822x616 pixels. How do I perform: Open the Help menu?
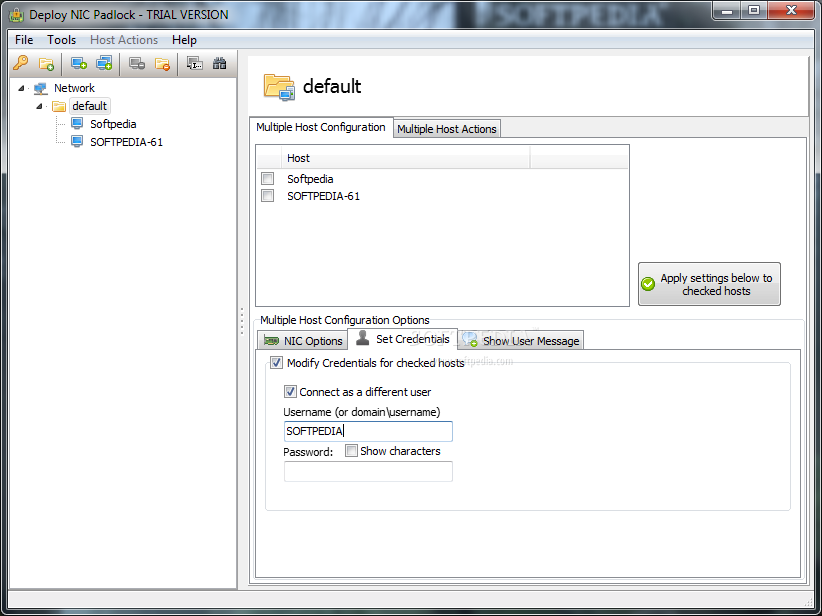[184, 40]
